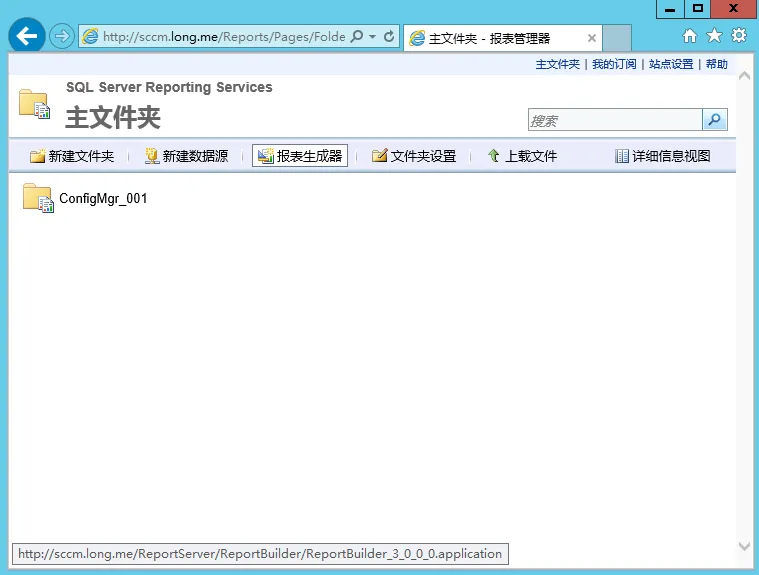Open browser Tools gear icon

coord(739,35)
